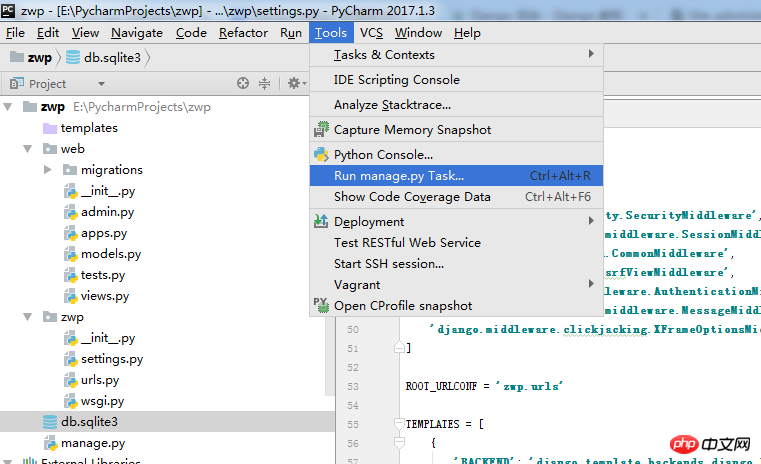Viewport: 761px width, 464px height.
Task: Click the Capture Memory Snapshot icon
Action: (x=321, y=130)
